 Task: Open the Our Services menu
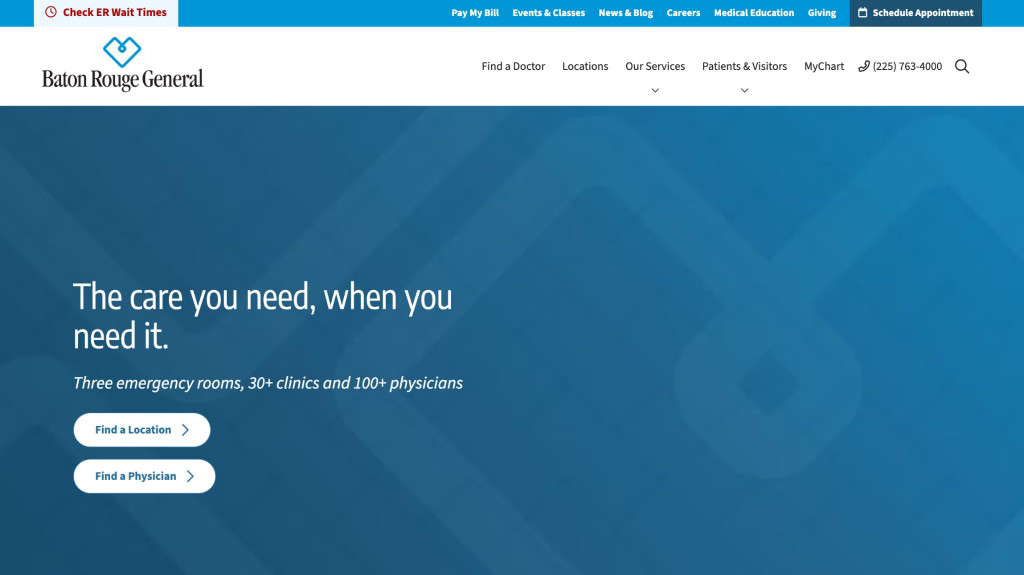[x=655, y=66]
